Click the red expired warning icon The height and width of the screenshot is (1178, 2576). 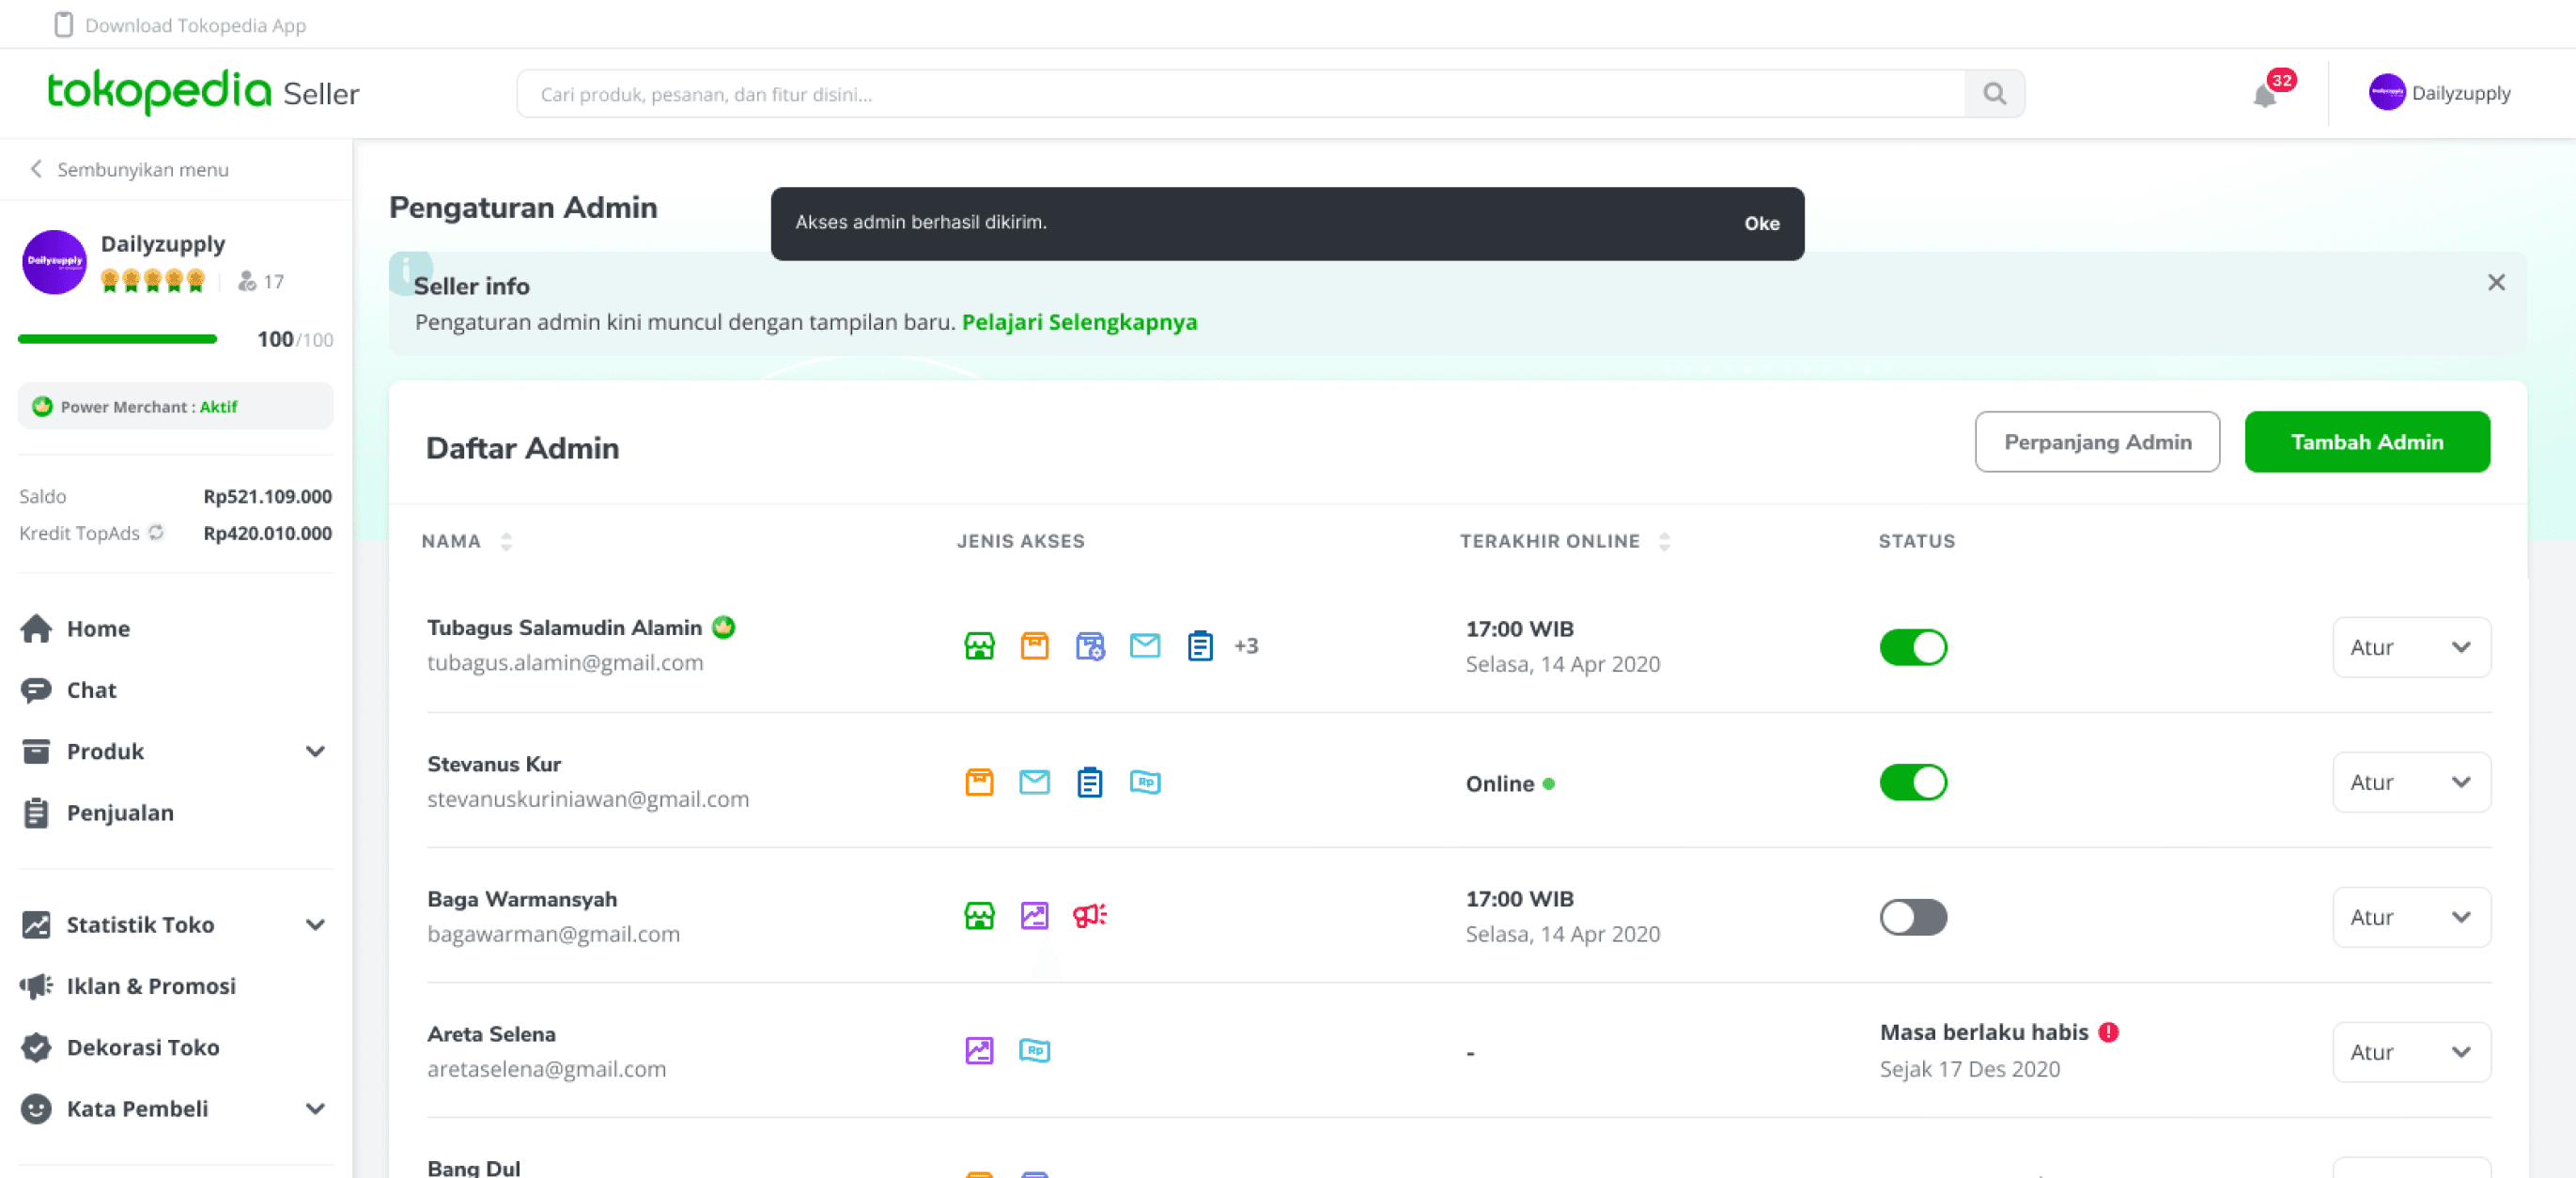click(2109, 1032)
